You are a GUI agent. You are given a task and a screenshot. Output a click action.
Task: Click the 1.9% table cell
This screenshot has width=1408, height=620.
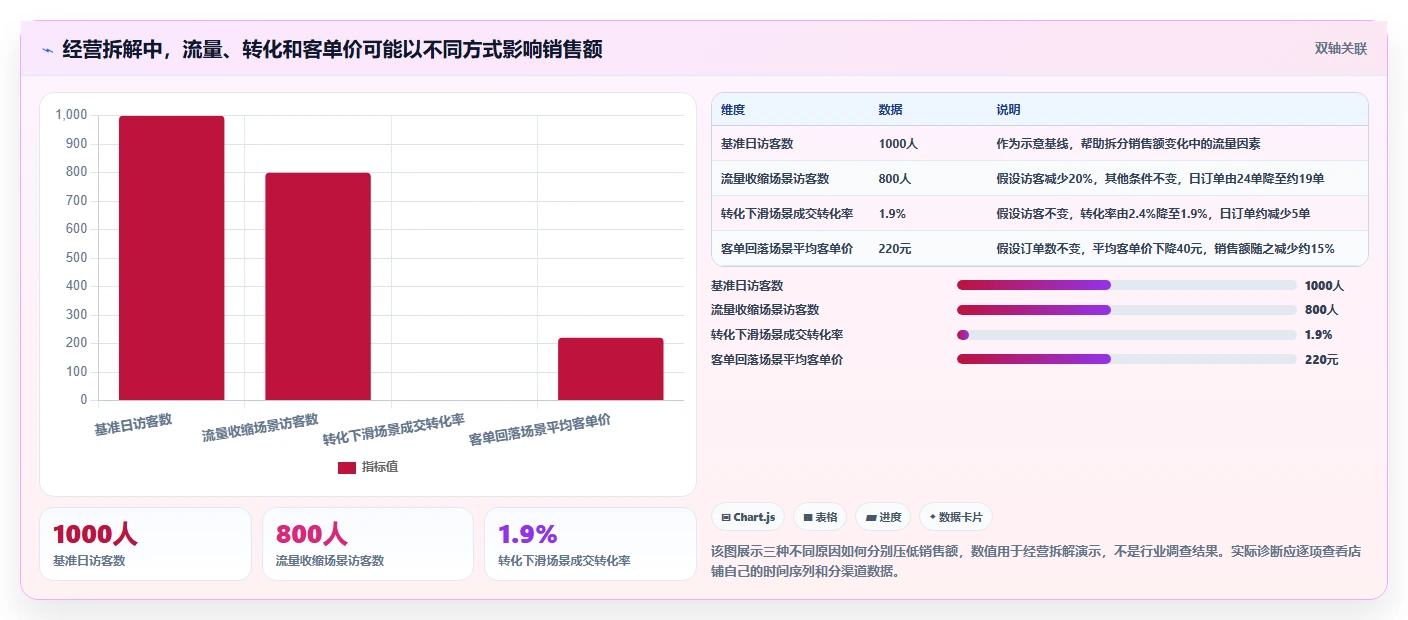892,214
